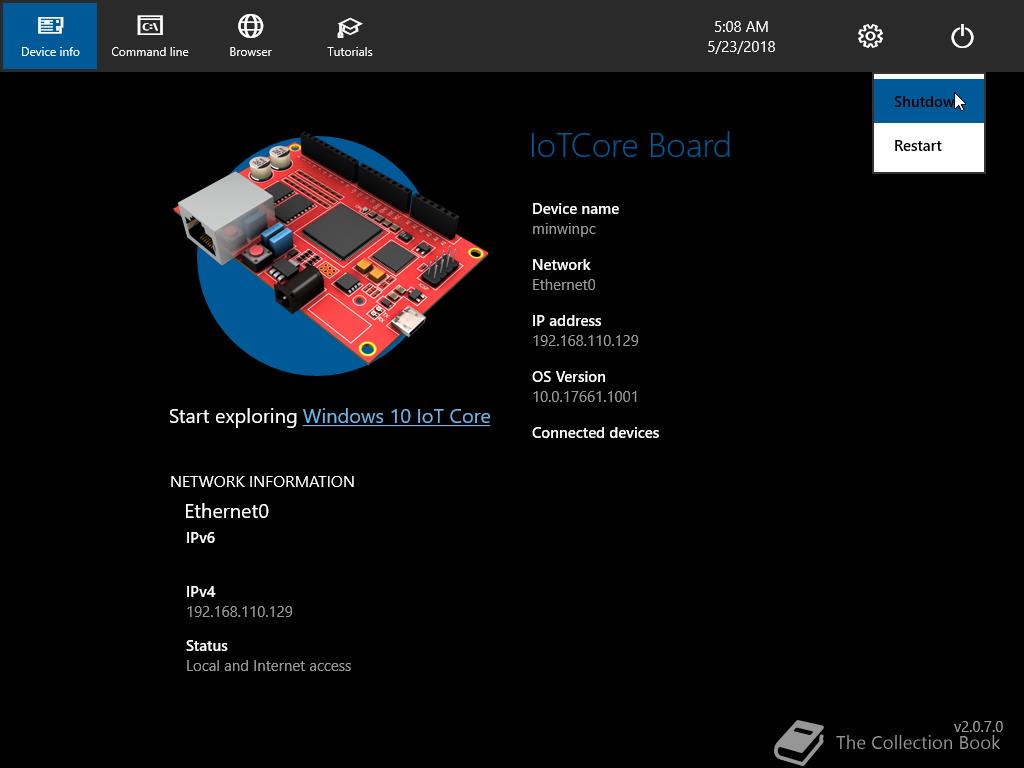The height and width of the screenshot is (768, 1024).
Task: Click the IPv4 address under Ethernet0
Action: coord(239,612)
